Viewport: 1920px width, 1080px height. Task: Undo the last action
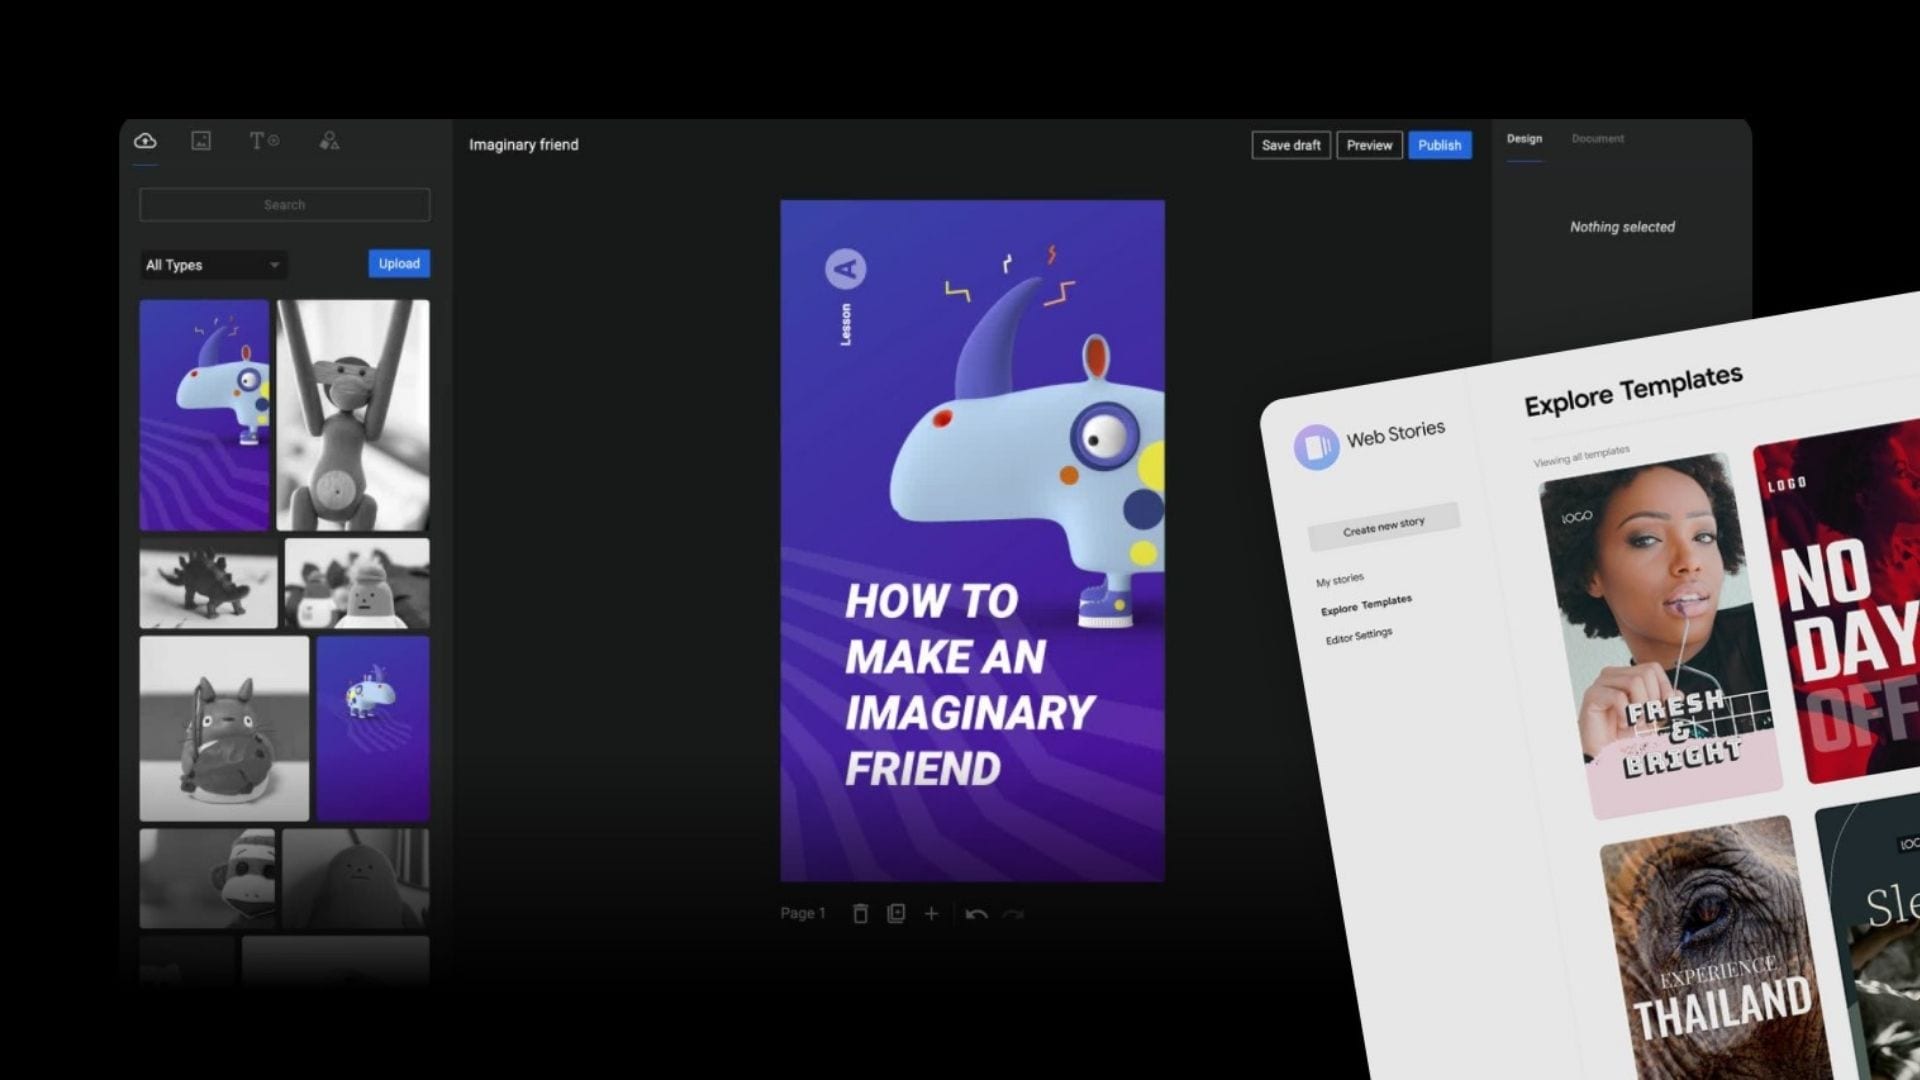click(x=977, y=914)
